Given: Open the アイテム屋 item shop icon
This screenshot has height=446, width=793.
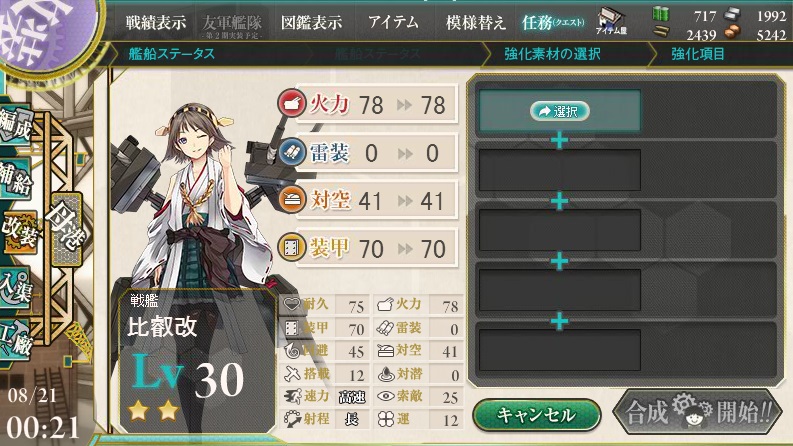Looking at the screenshot, I should (x=611, y=21).
